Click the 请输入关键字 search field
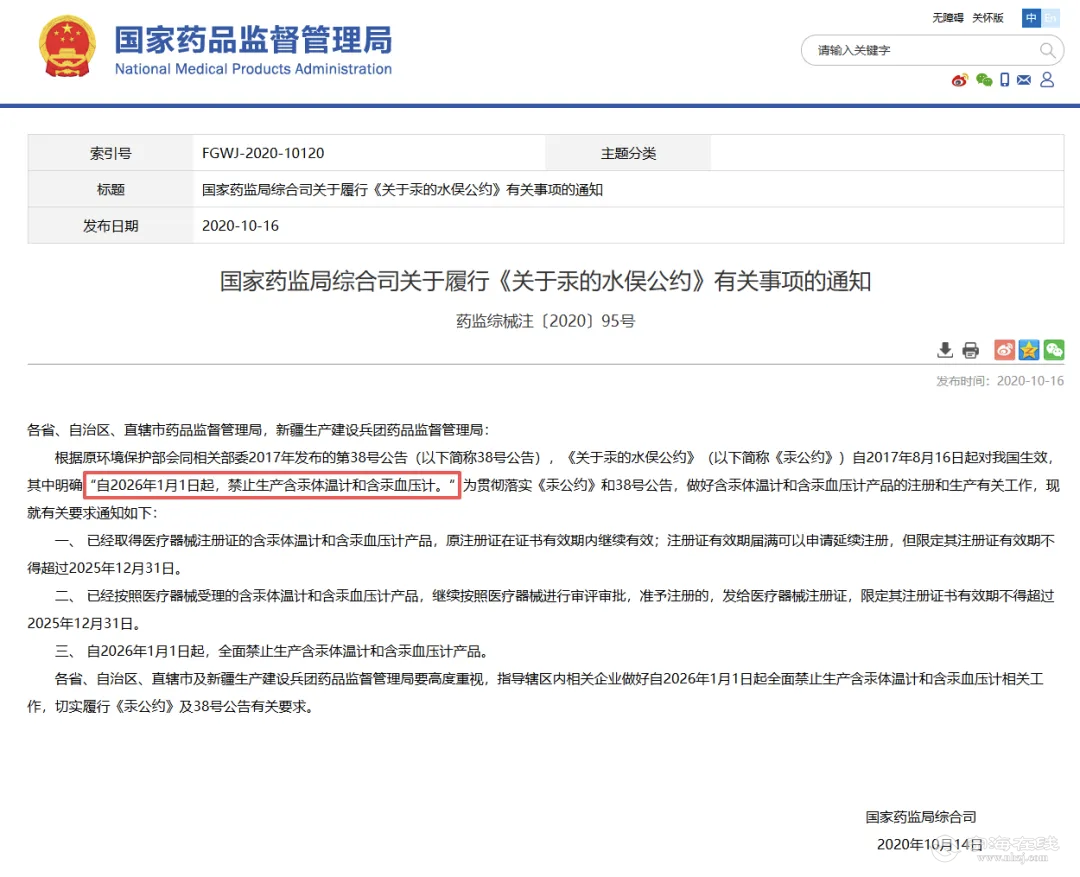The image size is (1080, 877). coord(920,50)
